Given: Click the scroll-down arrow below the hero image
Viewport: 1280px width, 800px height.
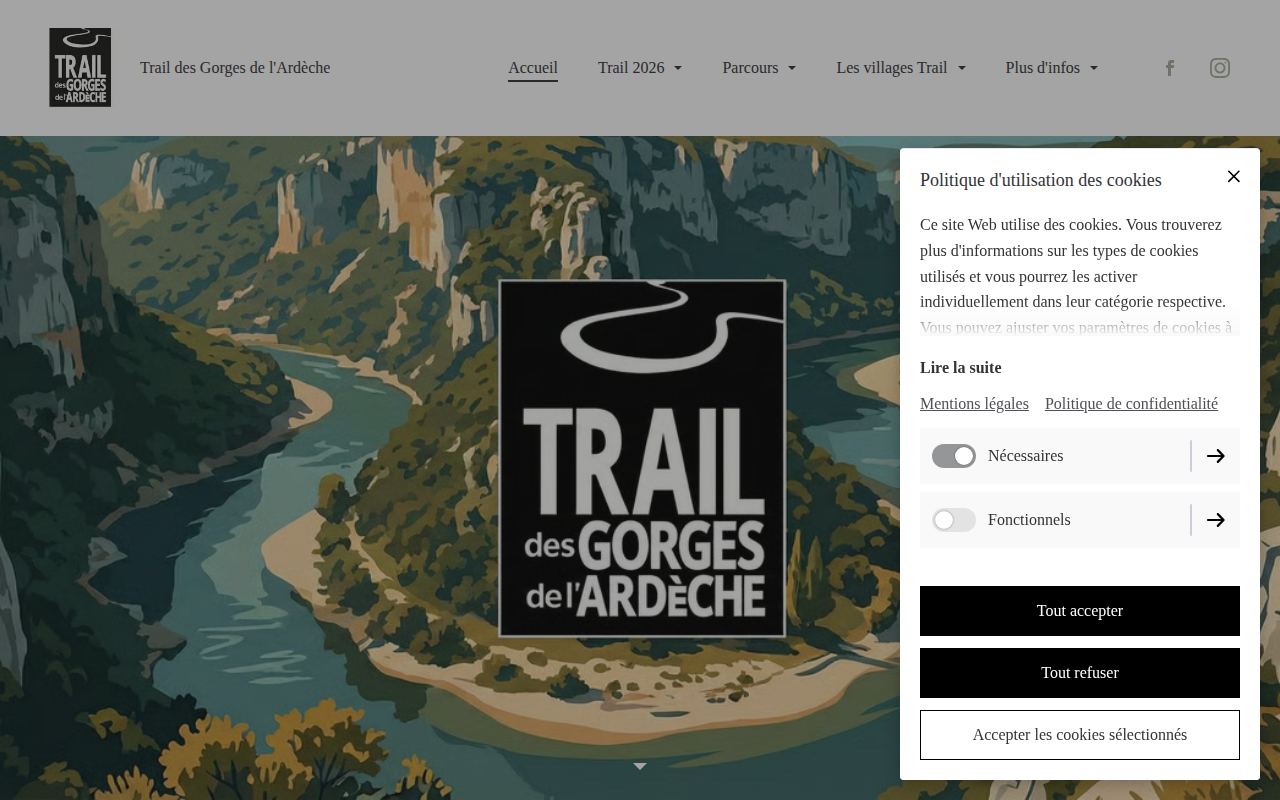Looking at the screenshot, I should [640, 766].
